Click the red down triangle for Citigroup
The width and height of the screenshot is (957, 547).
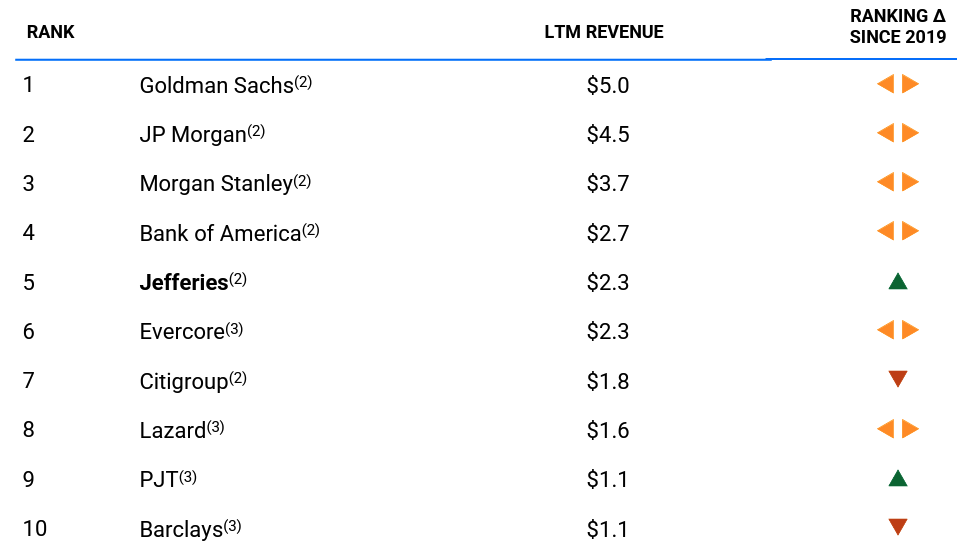click(897, 379)
